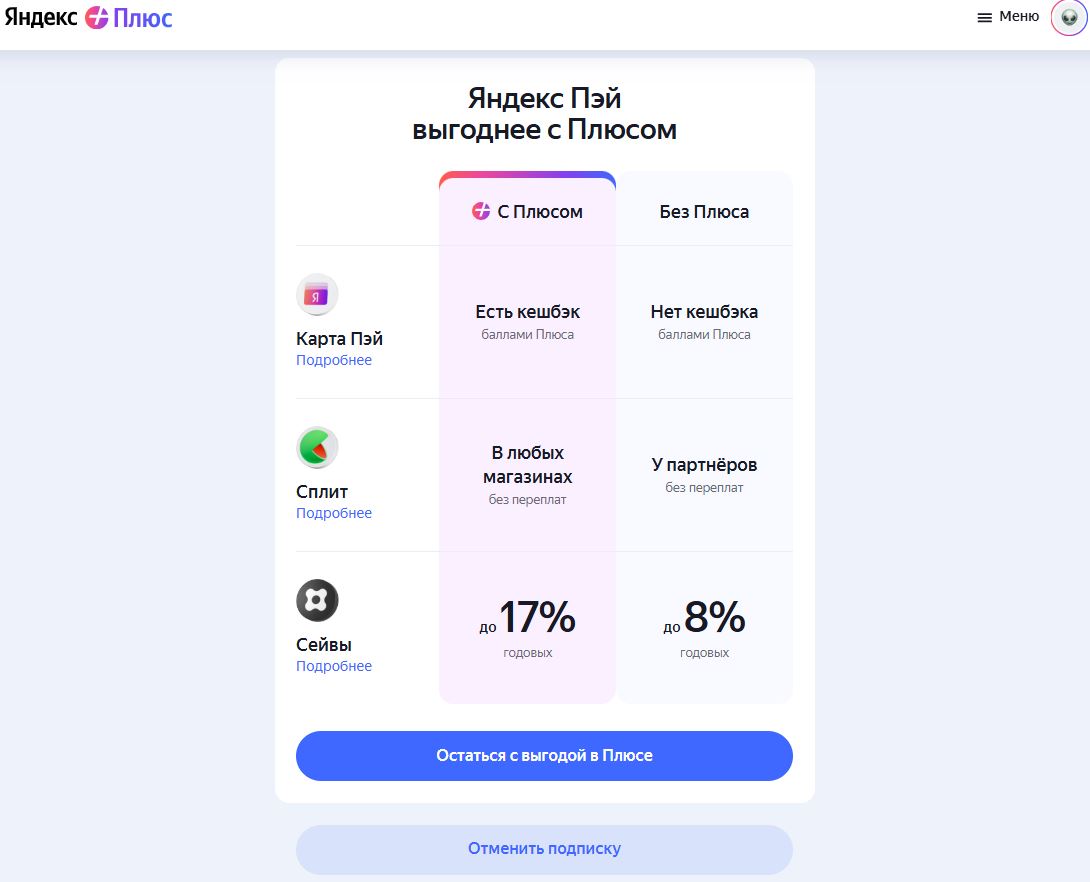
Task: Click the Яндекс wordmark in header
Action: coord(41,17)
